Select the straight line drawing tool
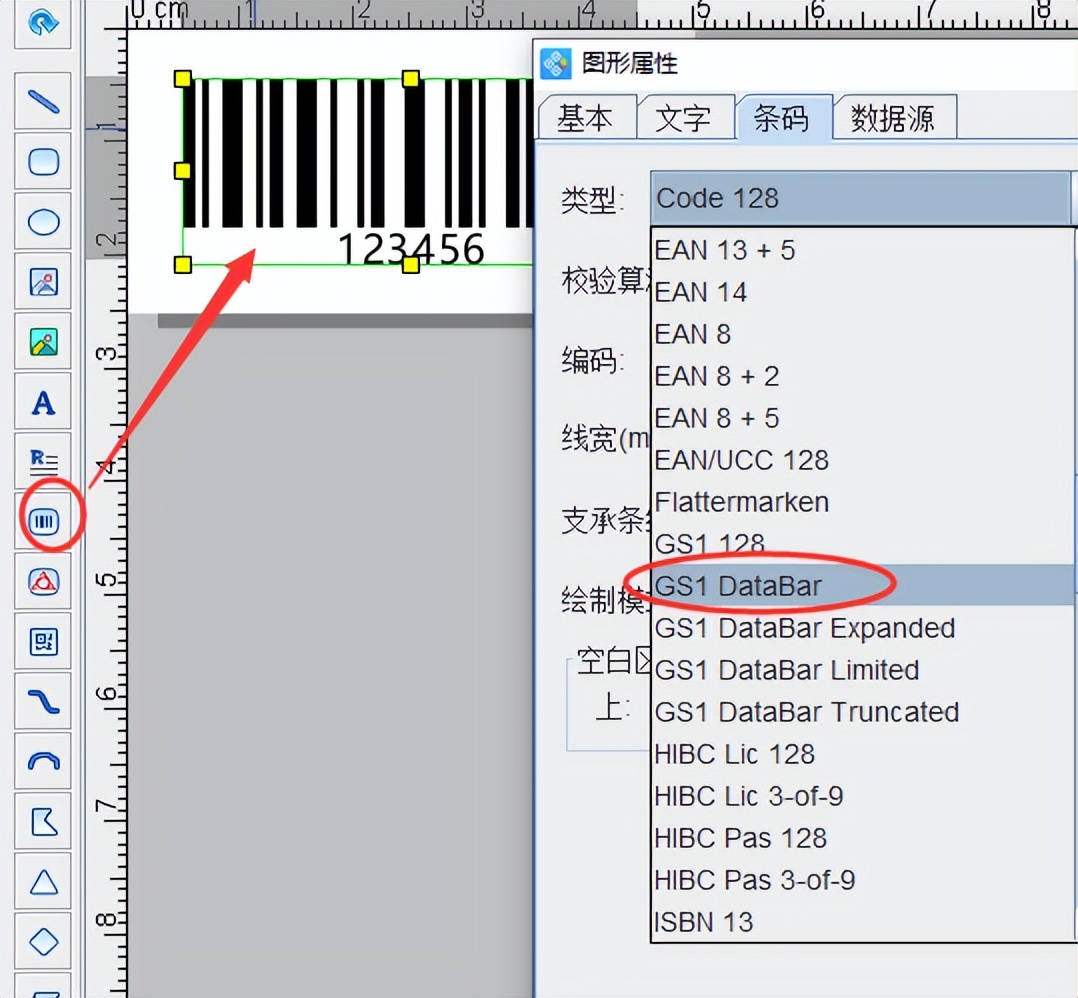Viewport: 1078px width, 998px height. coord(43,102)
